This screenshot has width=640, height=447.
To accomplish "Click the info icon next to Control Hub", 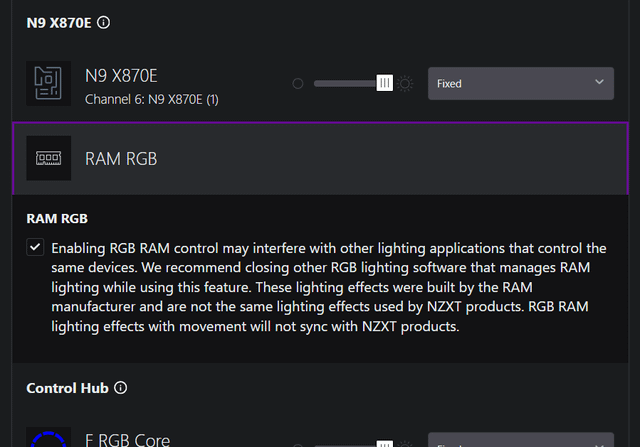I will [121, 387].
